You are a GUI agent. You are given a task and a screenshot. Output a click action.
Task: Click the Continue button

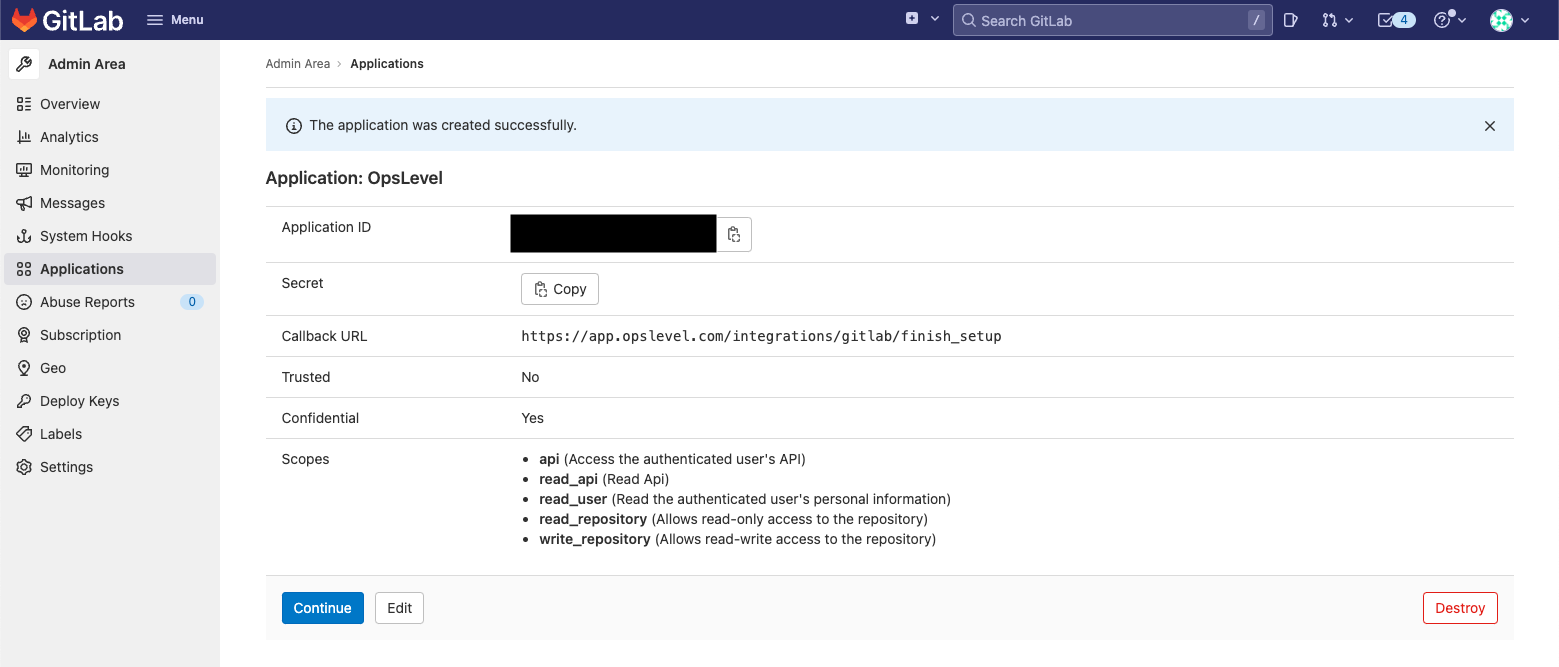323,608
